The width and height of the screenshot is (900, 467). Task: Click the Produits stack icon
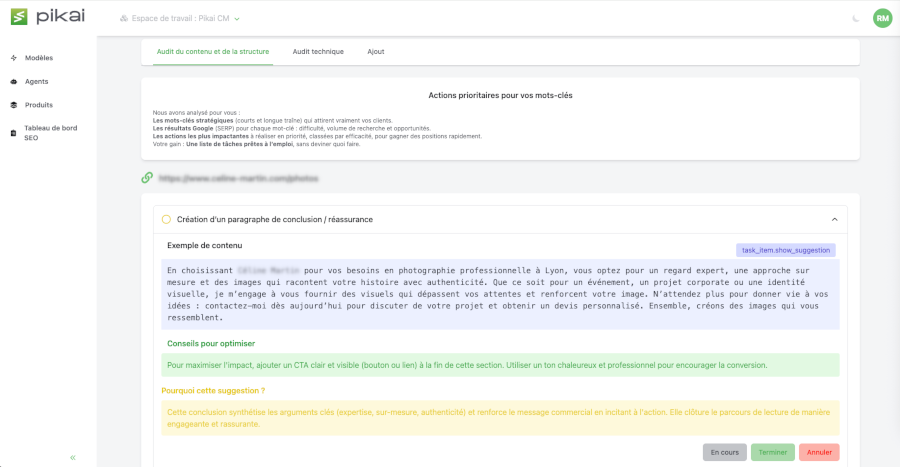pos(13,105)
